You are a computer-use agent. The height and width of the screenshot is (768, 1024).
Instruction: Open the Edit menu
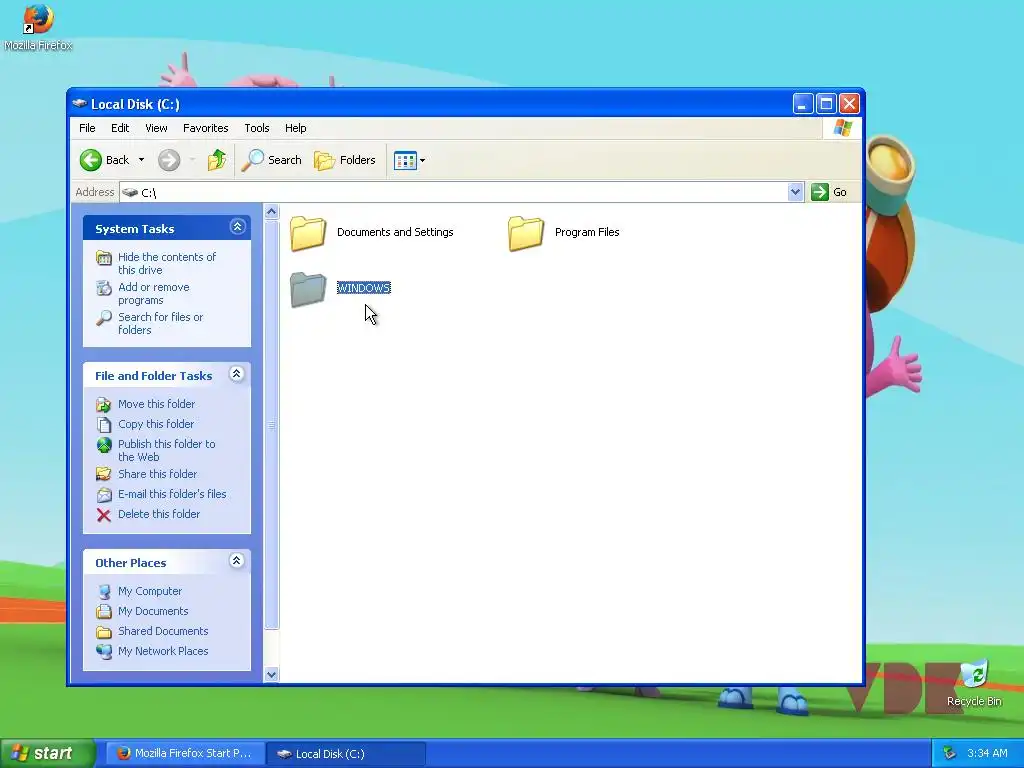tap(120, 128)
